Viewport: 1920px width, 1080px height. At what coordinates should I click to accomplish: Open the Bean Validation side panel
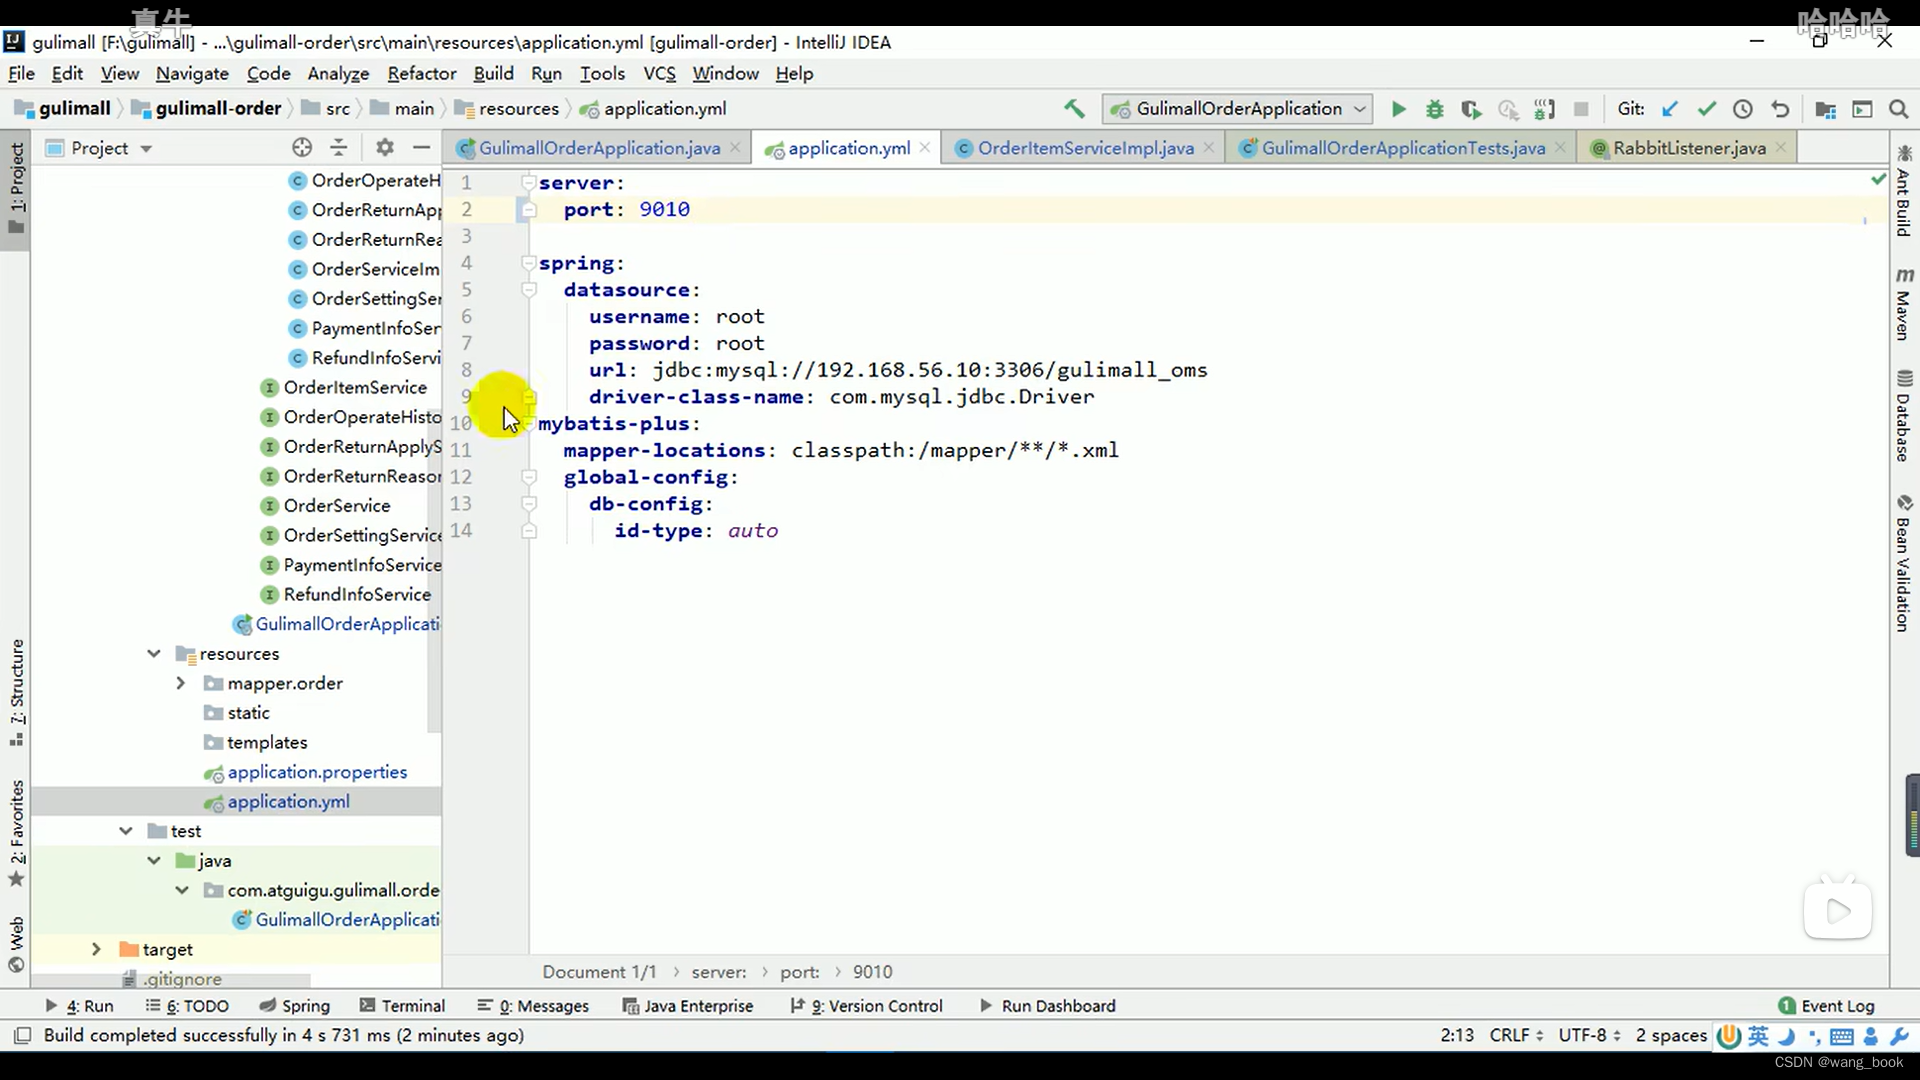click(1903, 562)
